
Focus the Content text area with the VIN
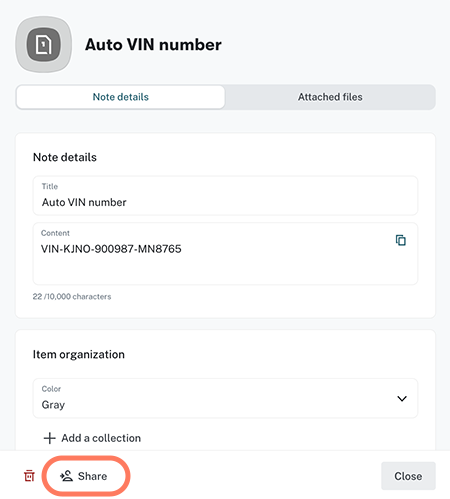[x=225, y=254]
